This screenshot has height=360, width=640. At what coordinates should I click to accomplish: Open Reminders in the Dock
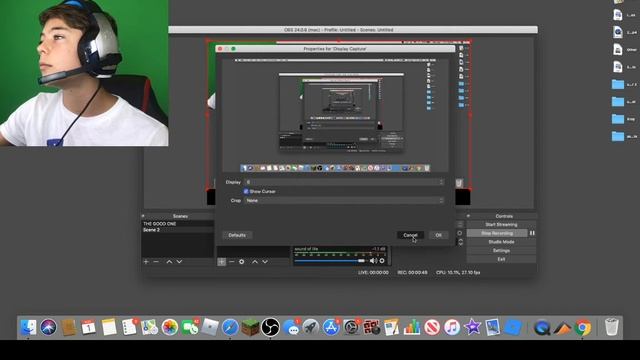tap(129, 327)
